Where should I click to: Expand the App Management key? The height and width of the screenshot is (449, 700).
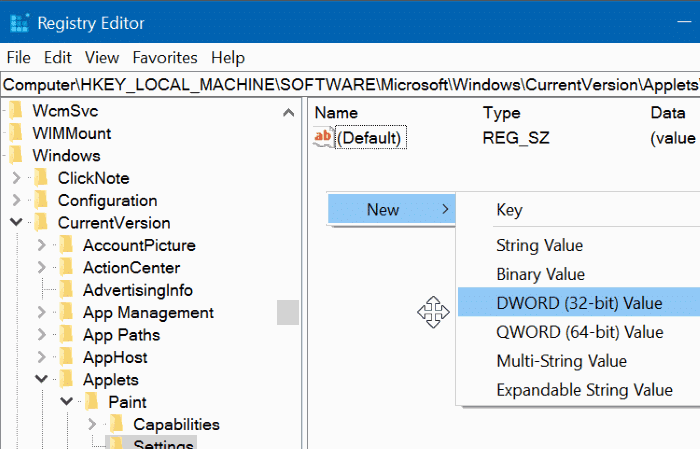click(42, 312)
